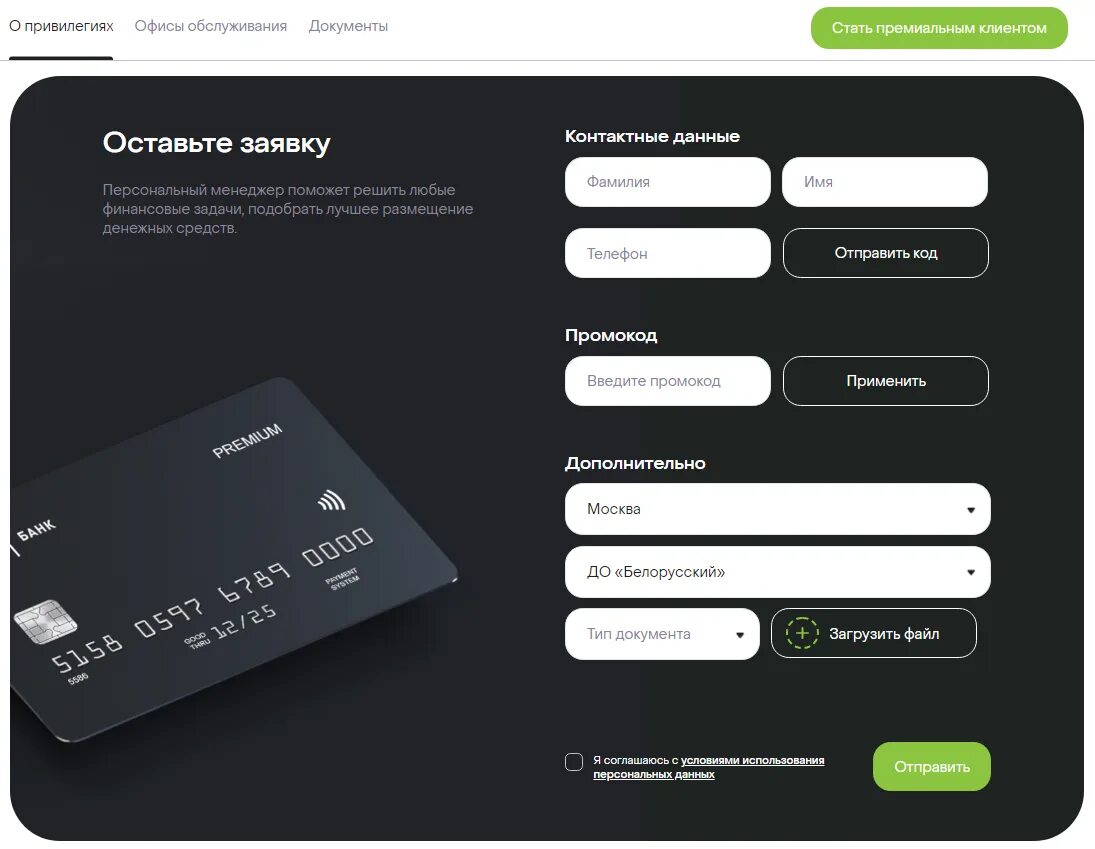The width and height of the screenshot is (1095, 849).
Task: Open the Документы tab
Action: [348, 26]
